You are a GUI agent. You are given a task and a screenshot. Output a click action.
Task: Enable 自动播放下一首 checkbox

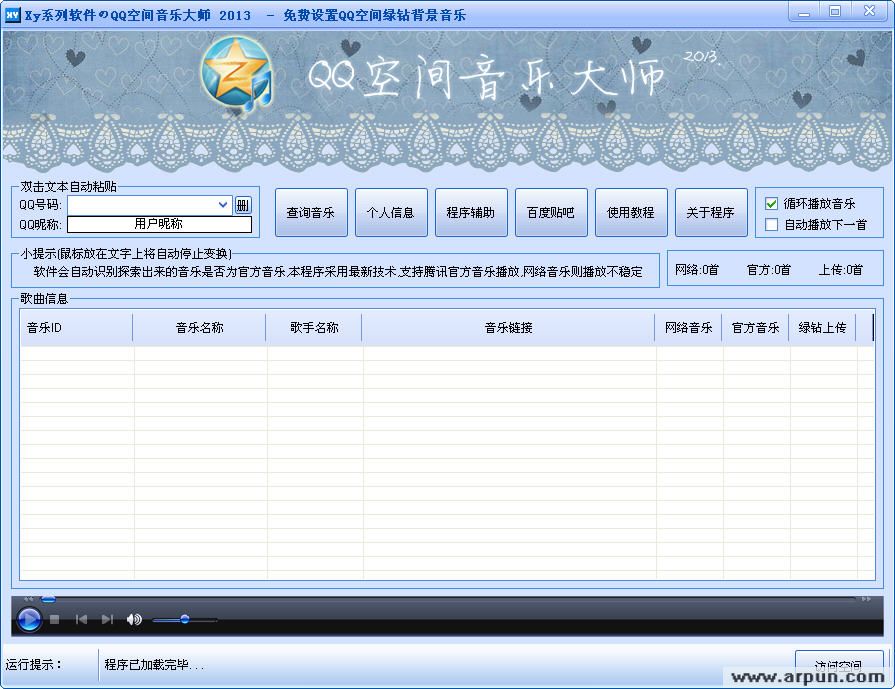(771, 224)
